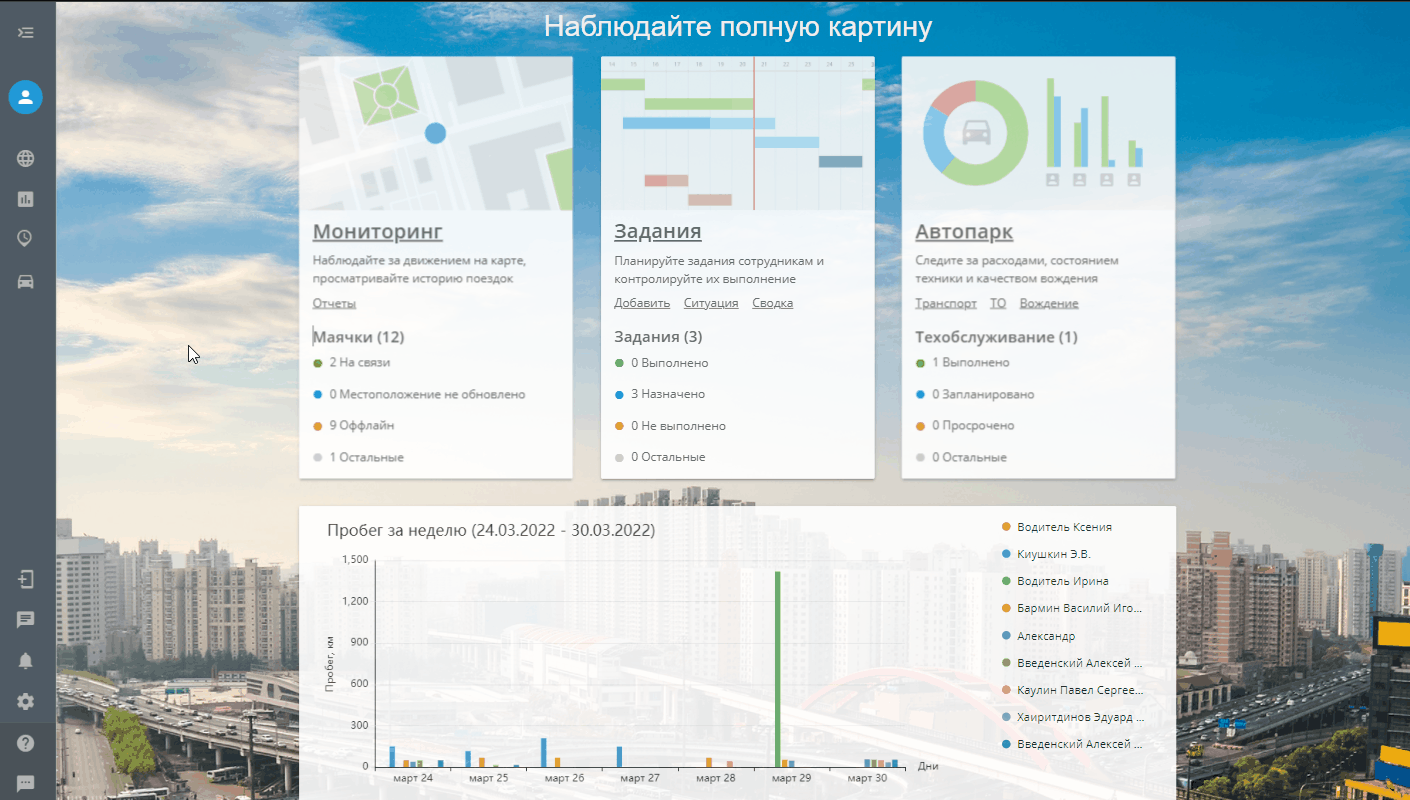
Task: Toggle legend entry Хаиритдинов Эдуард
Action: 1071,717
